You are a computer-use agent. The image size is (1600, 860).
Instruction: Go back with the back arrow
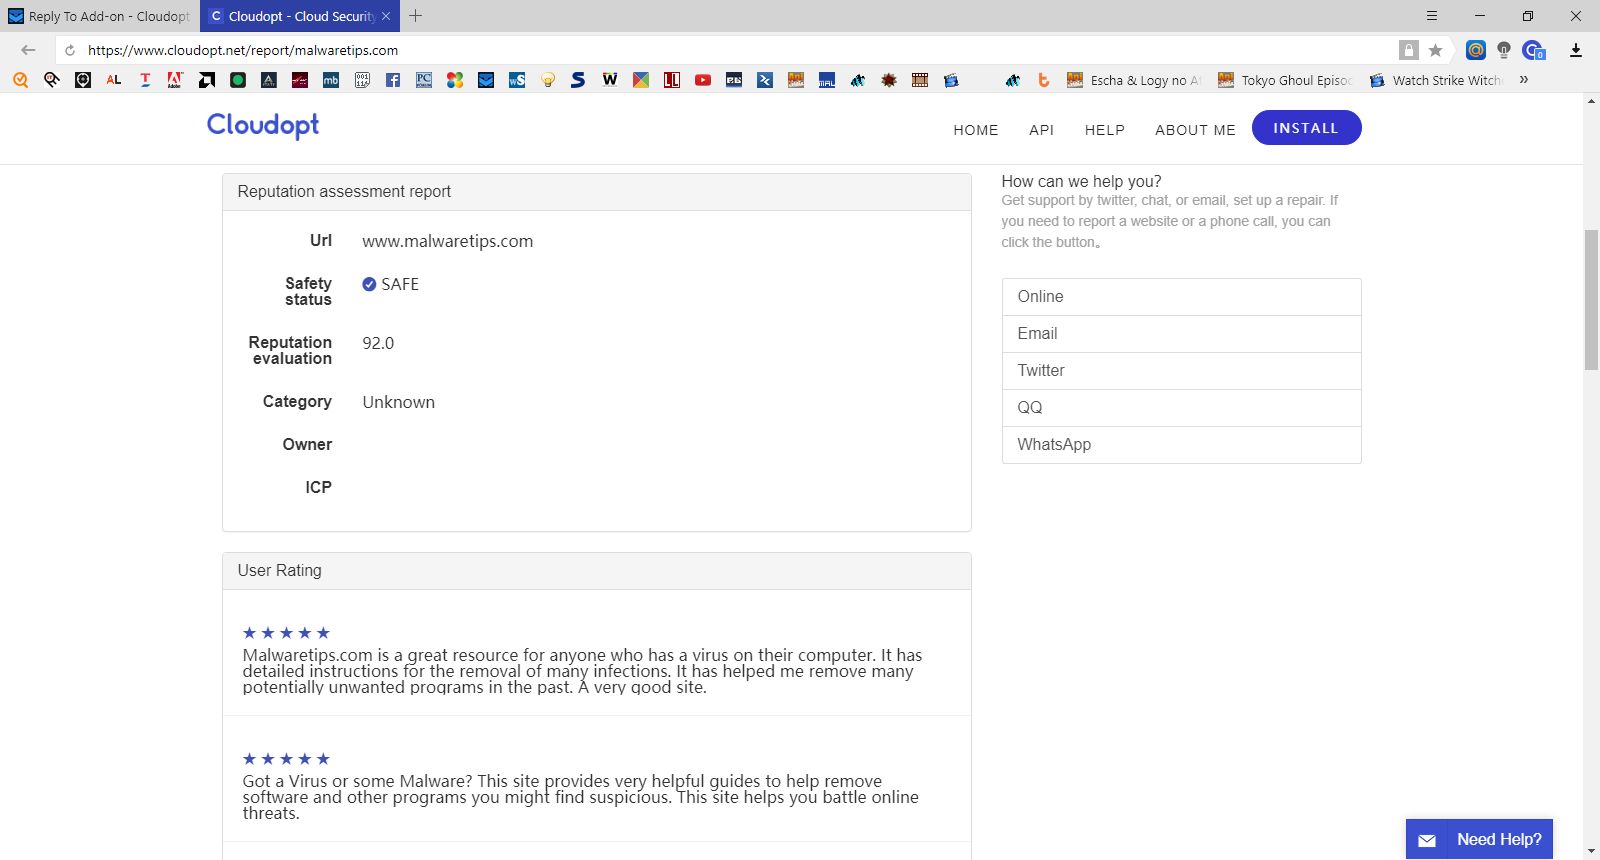tap(28, 50)
